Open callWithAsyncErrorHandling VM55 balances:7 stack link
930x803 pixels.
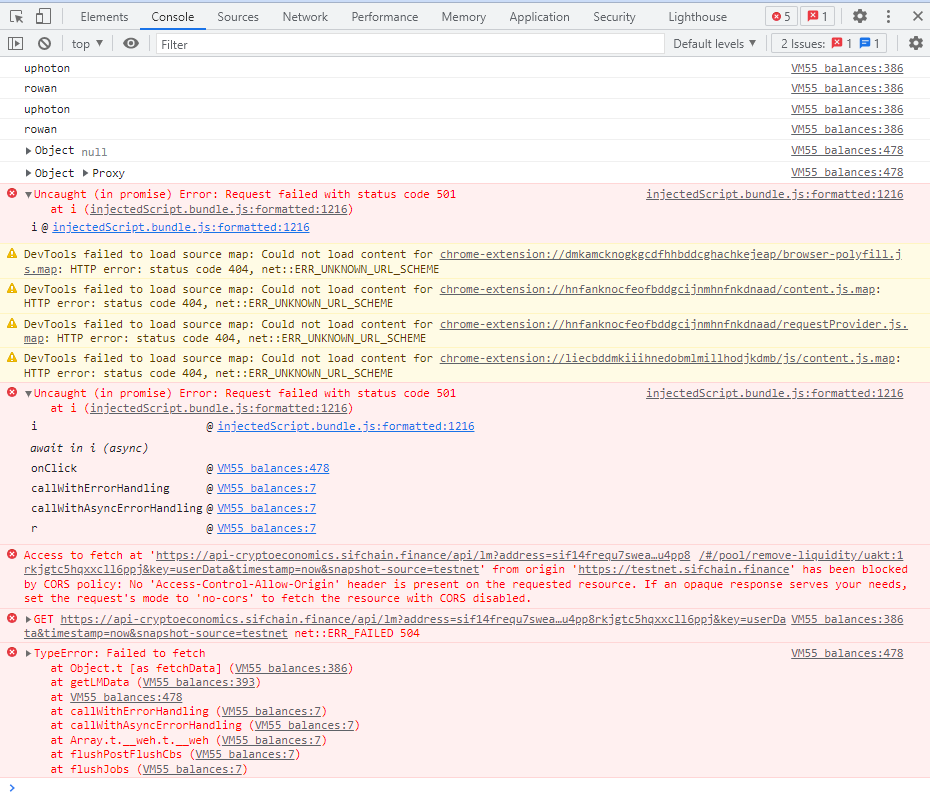266,508
